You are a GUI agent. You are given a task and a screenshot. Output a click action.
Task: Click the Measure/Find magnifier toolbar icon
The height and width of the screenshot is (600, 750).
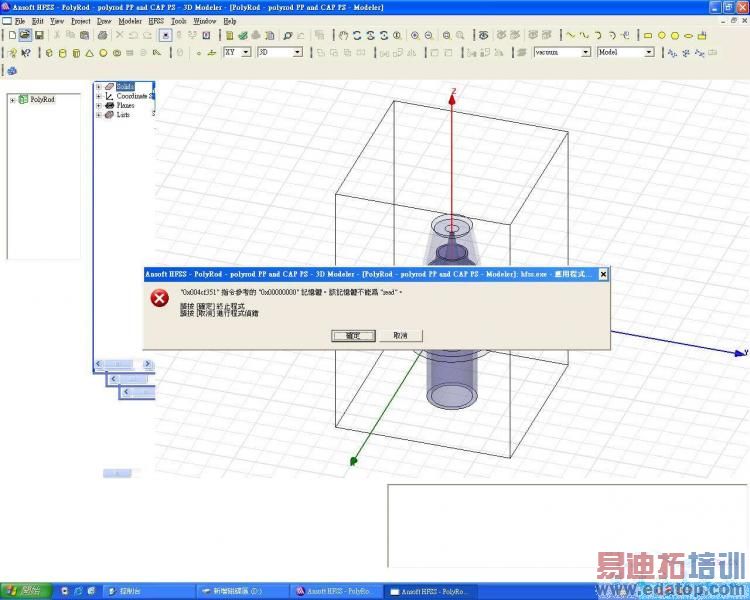coord(287,35)
